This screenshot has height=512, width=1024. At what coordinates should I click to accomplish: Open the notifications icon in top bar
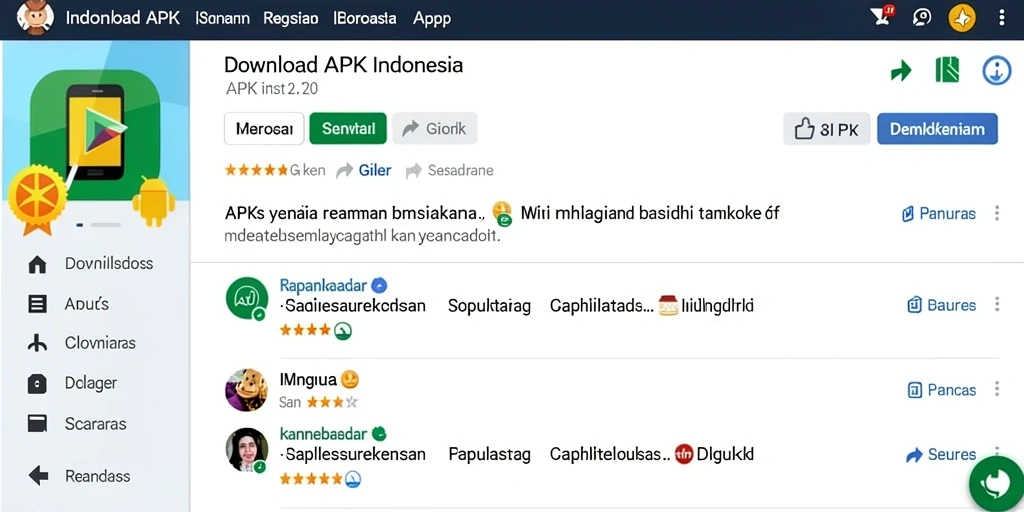click(882, 16)
